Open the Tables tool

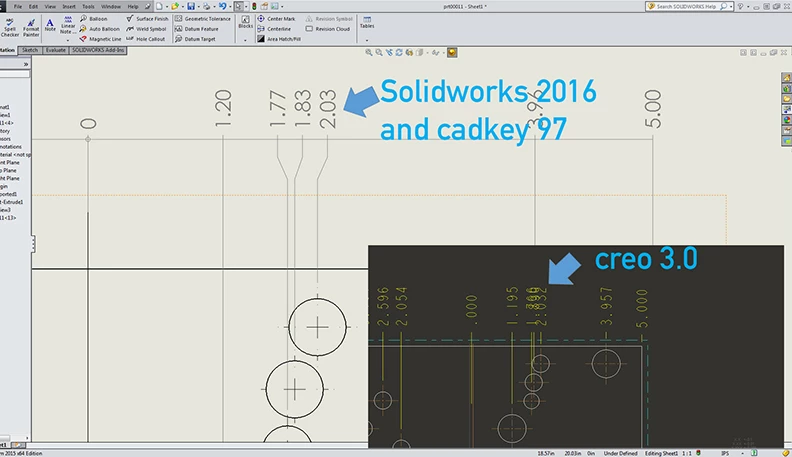(367, 22)
